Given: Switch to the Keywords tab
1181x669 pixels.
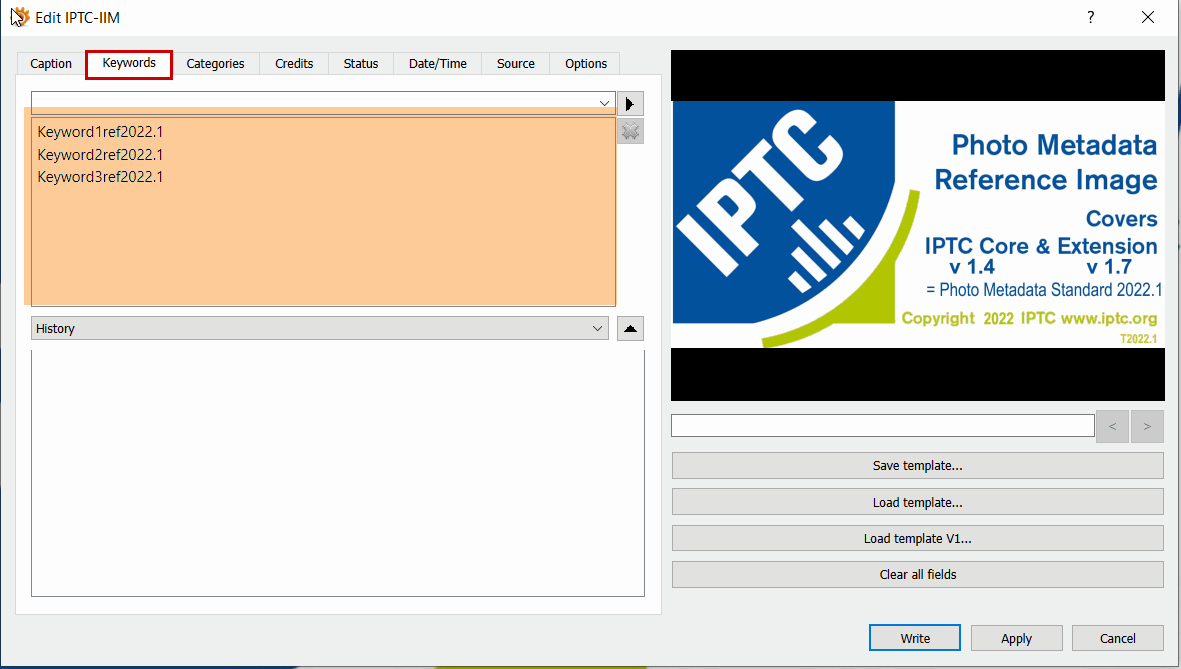Looking at the screenshot, I should pyautogui.click(x=129, y=63).
